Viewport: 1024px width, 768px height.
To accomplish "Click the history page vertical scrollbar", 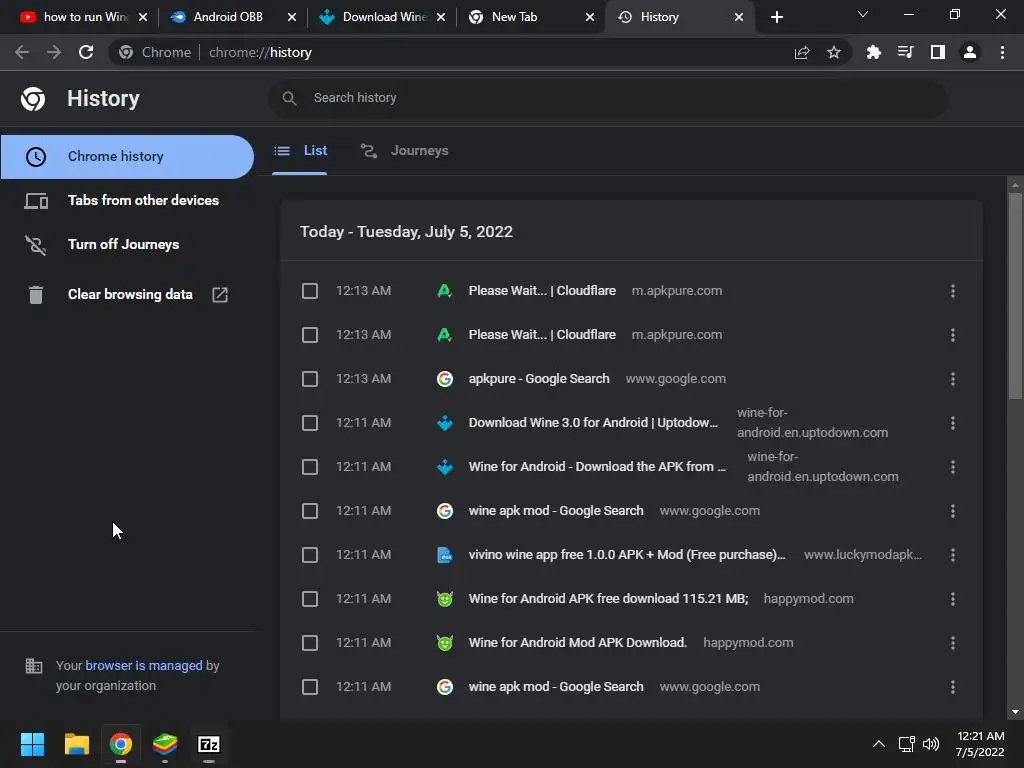I will [1015, 295].
